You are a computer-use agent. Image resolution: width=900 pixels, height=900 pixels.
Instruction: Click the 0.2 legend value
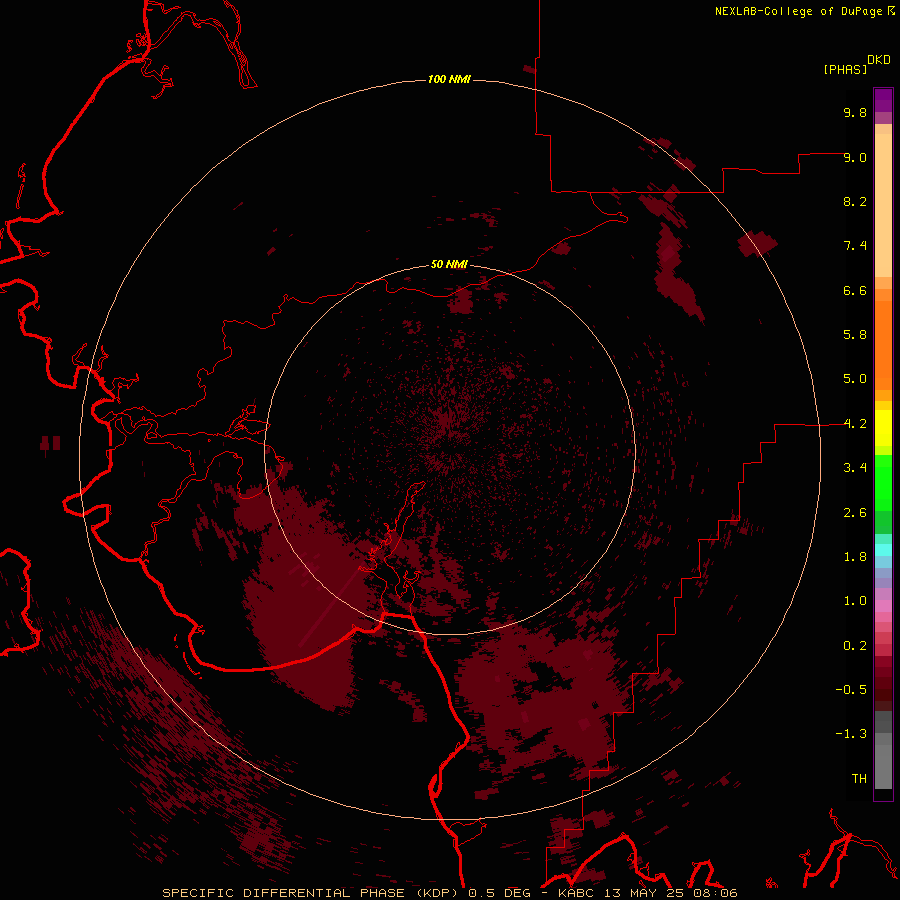pos(855,646)
